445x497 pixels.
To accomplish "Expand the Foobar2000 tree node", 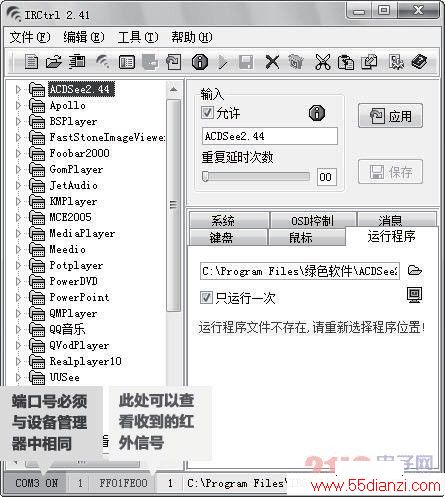I will (x=18, y=153).
